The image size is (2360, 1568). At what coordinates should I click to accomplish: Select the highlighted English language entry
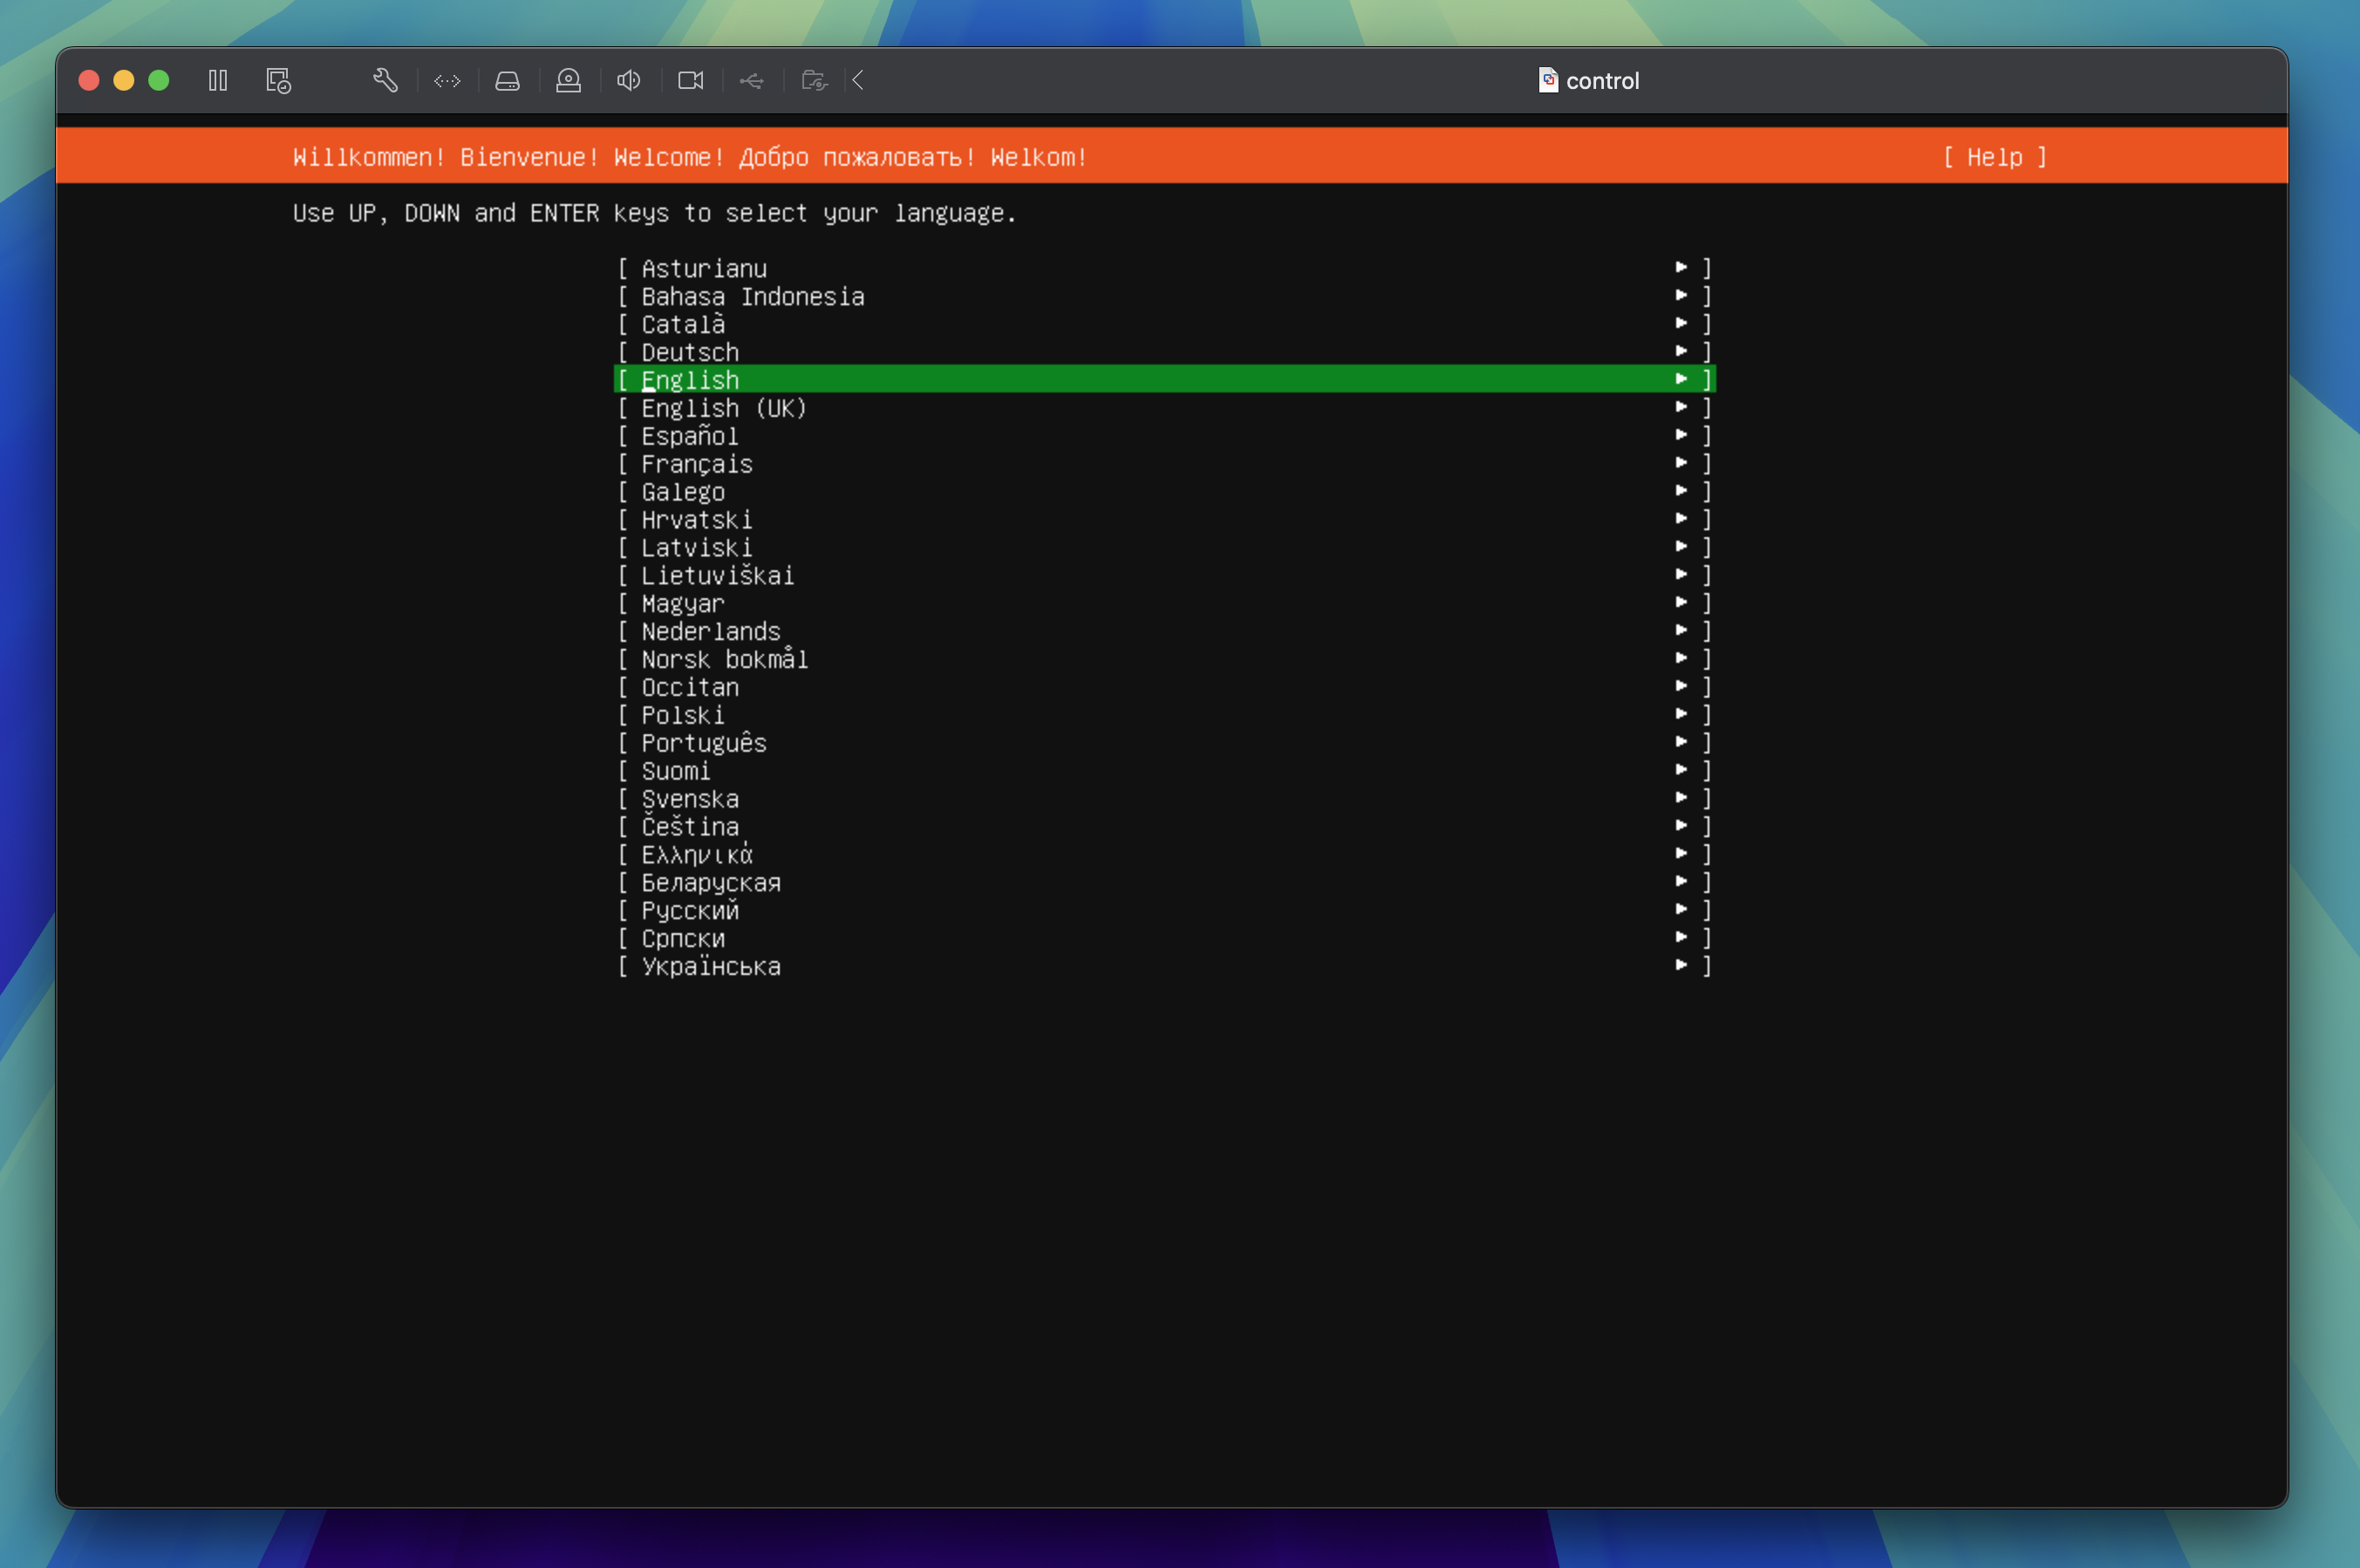(690, 380)
